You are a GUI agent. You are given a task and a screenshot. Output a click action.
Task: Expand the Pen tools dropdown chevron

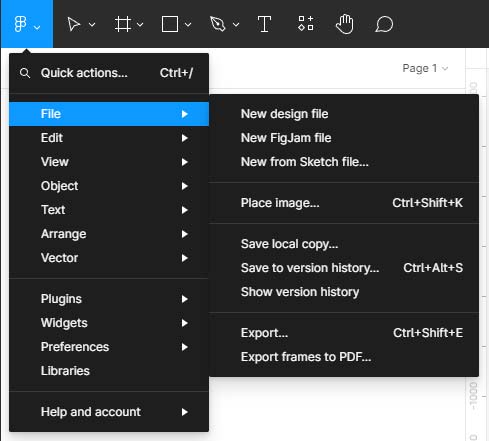[x=236, y=24]
